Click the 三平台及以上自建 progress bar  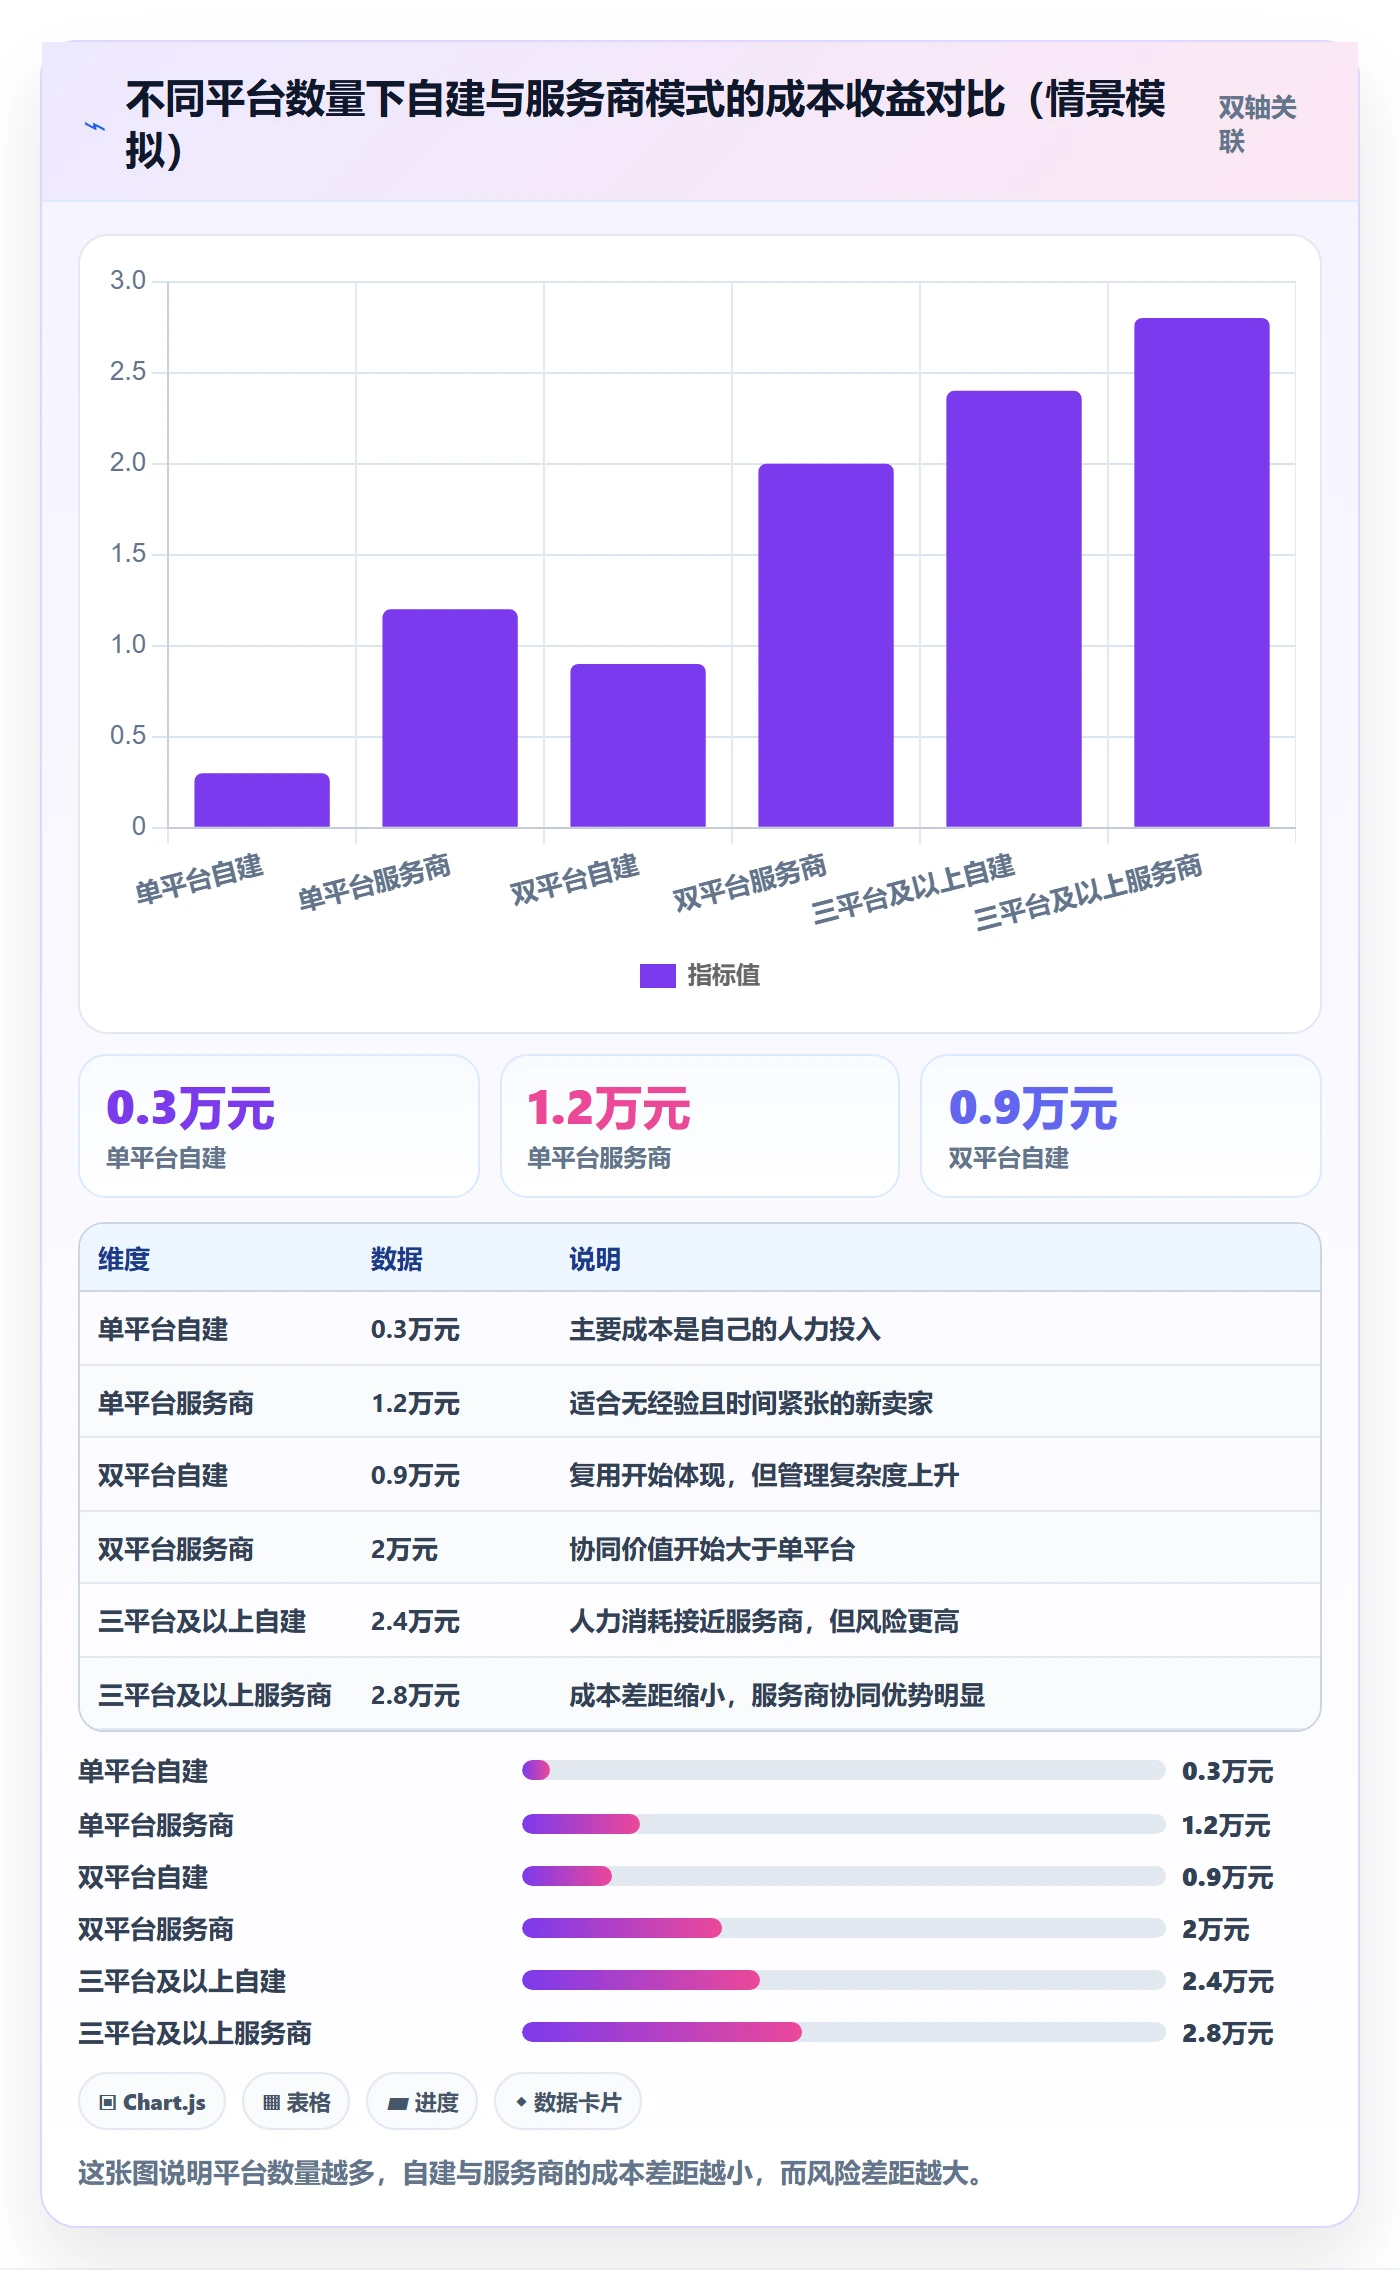coord(843,1980)
